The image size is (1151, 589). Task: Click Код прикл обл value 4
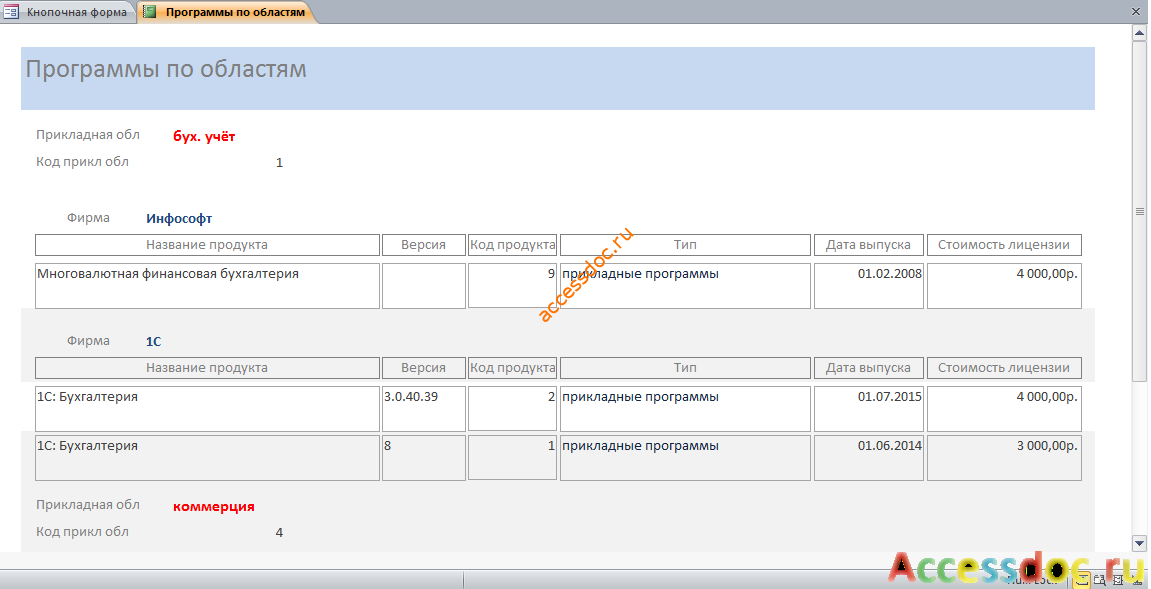coord(279,533)
